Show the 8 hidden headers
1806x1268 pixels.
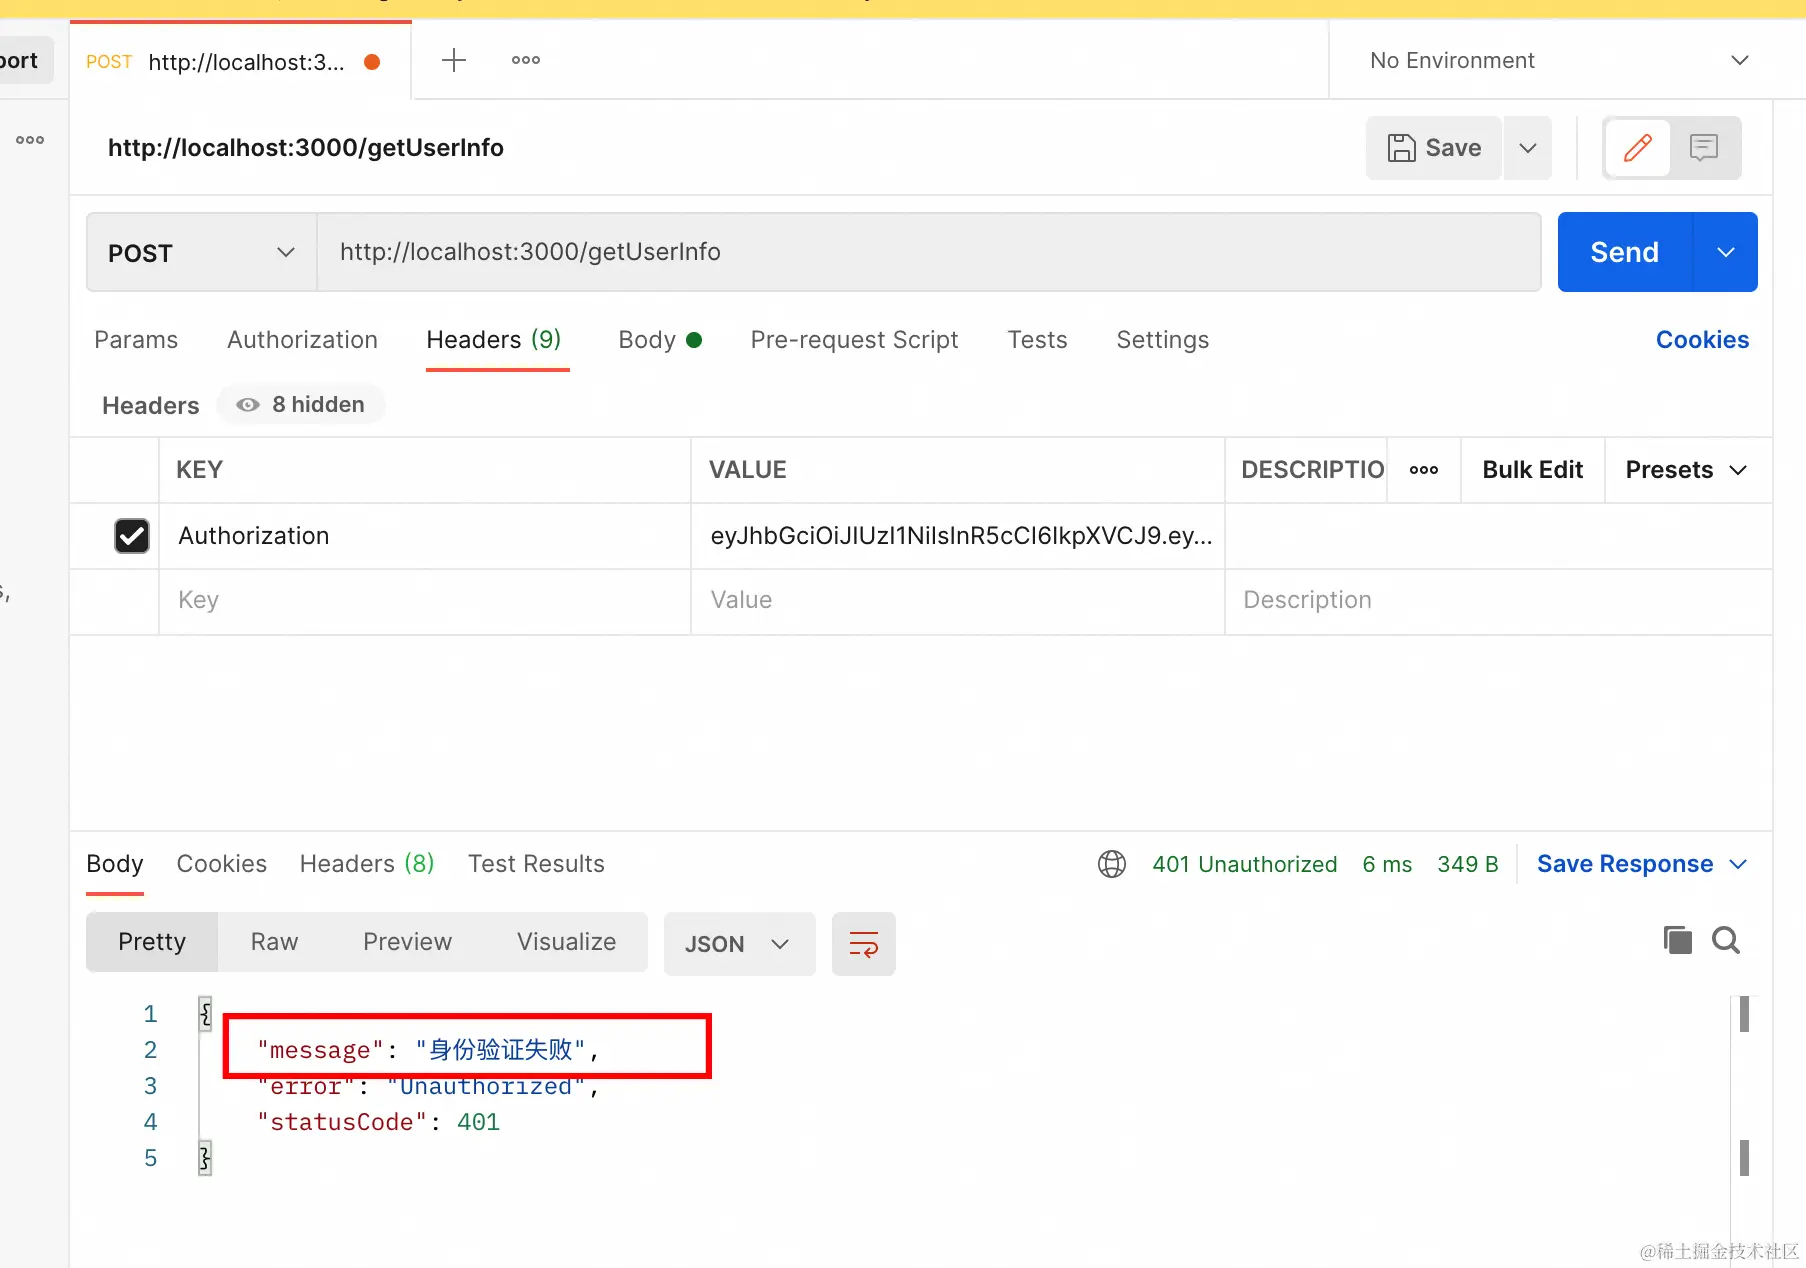pos(300,404)
